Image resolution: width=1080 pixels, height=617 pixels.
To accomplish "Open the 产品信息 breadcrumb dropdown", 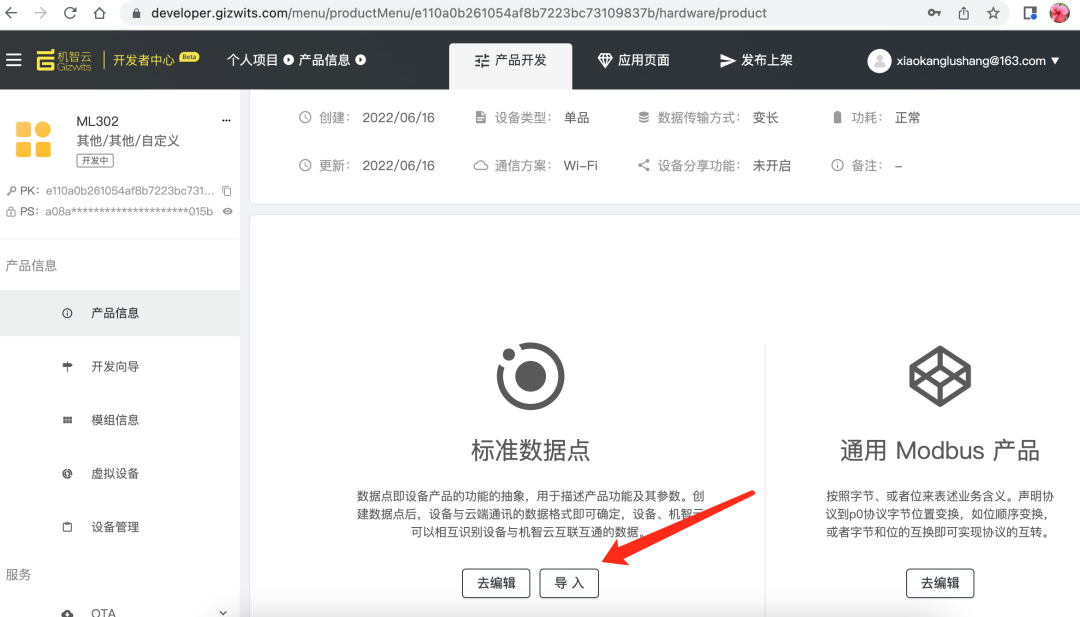I will coord(359,60).
